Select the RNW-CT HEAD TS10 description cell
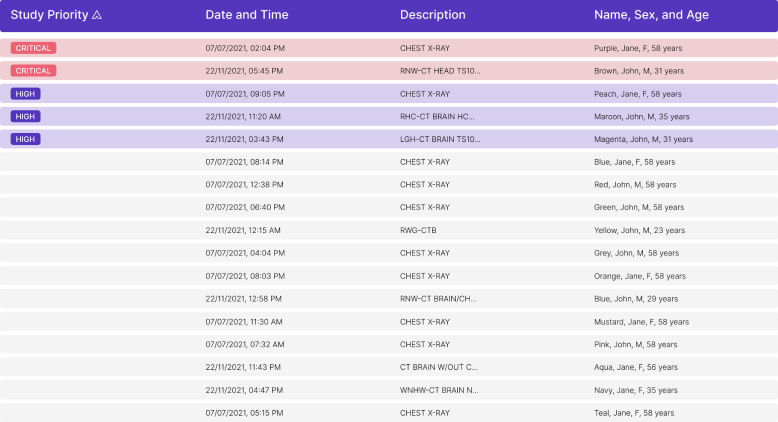 tap(439, 71)
